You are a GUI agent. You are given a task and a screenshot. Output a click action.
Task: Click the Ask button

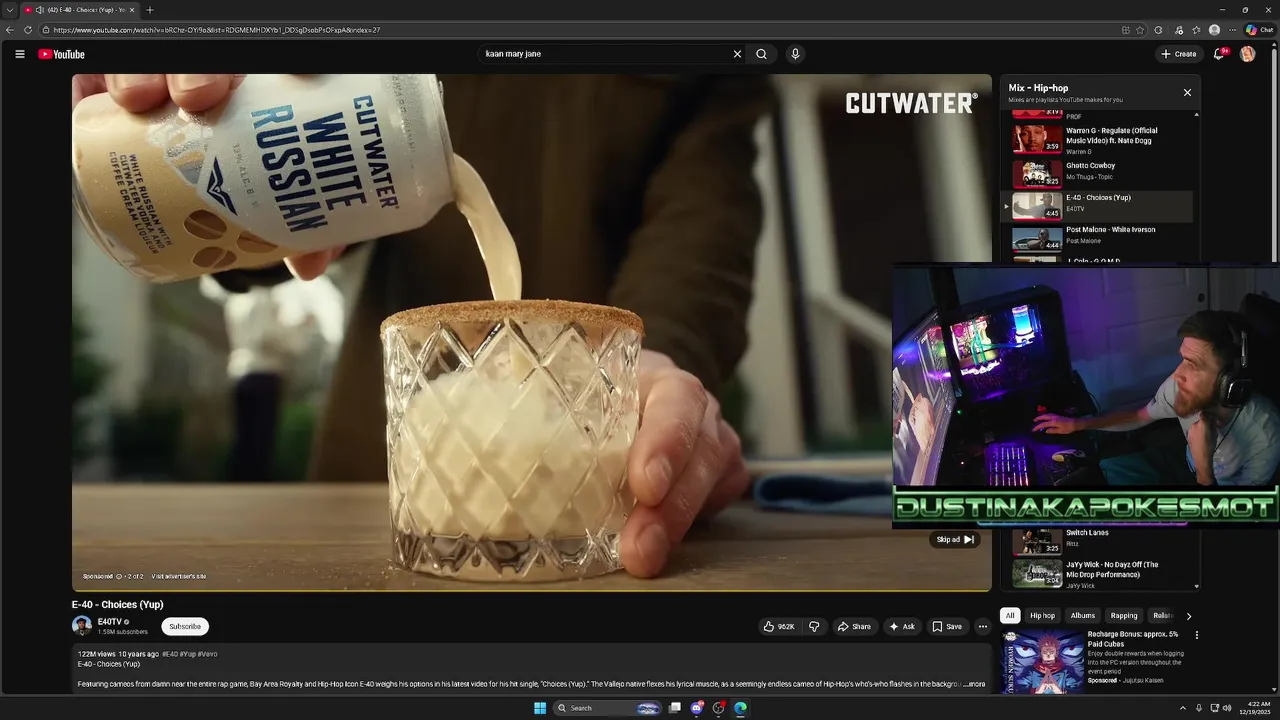(901, 627)
